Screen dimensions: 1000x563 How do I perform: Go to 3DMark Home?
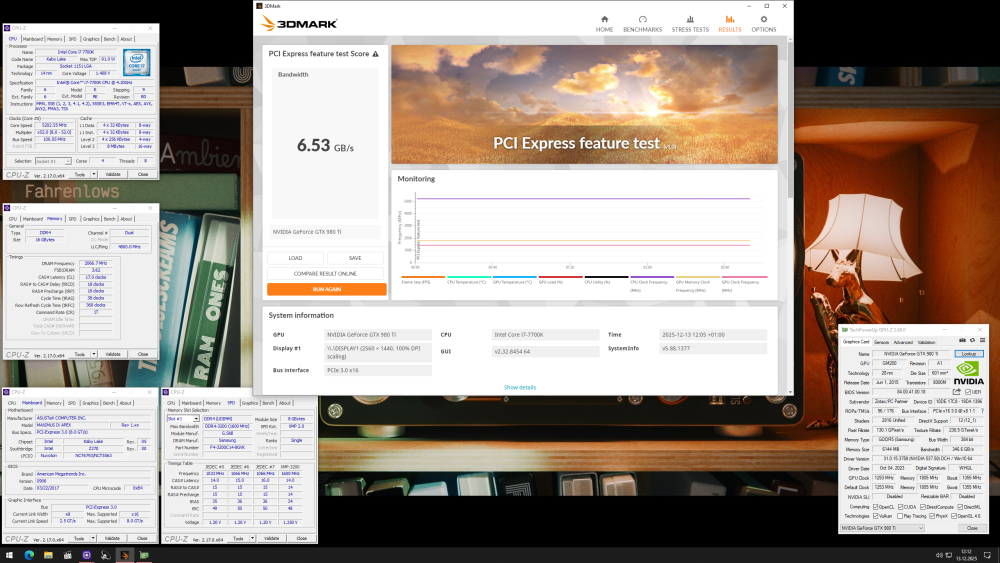(604, 24)
